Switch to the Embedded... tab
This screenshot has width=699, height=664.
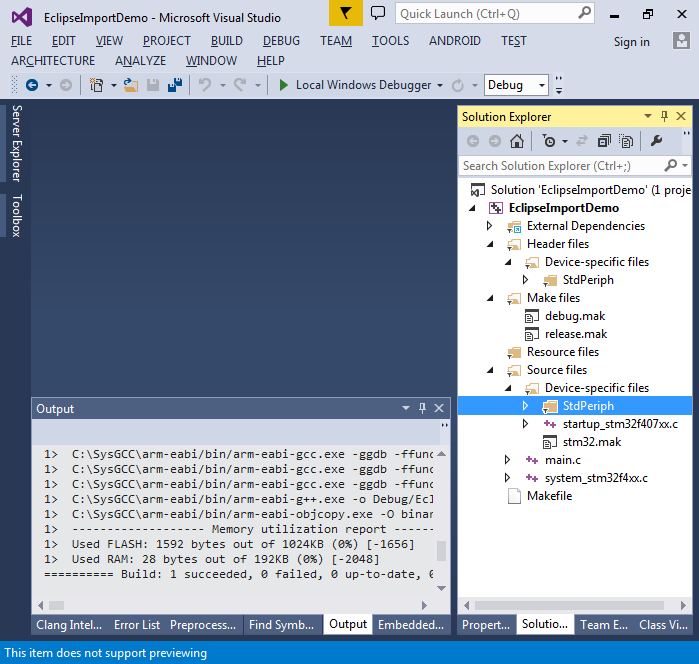pos(411,625)
